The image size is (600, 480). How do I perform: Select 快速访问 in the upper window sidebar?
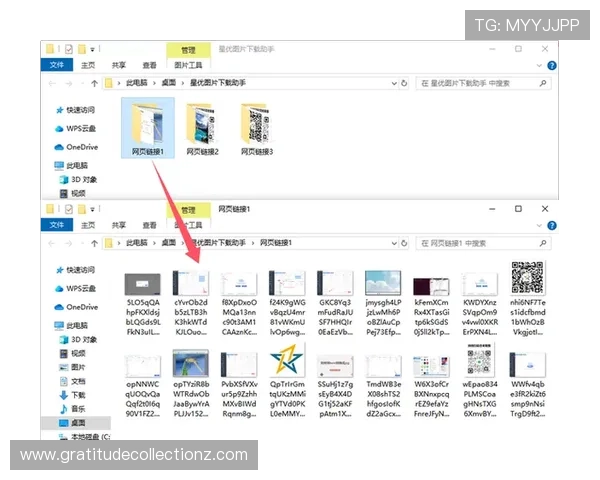click(x=75, y=110)
